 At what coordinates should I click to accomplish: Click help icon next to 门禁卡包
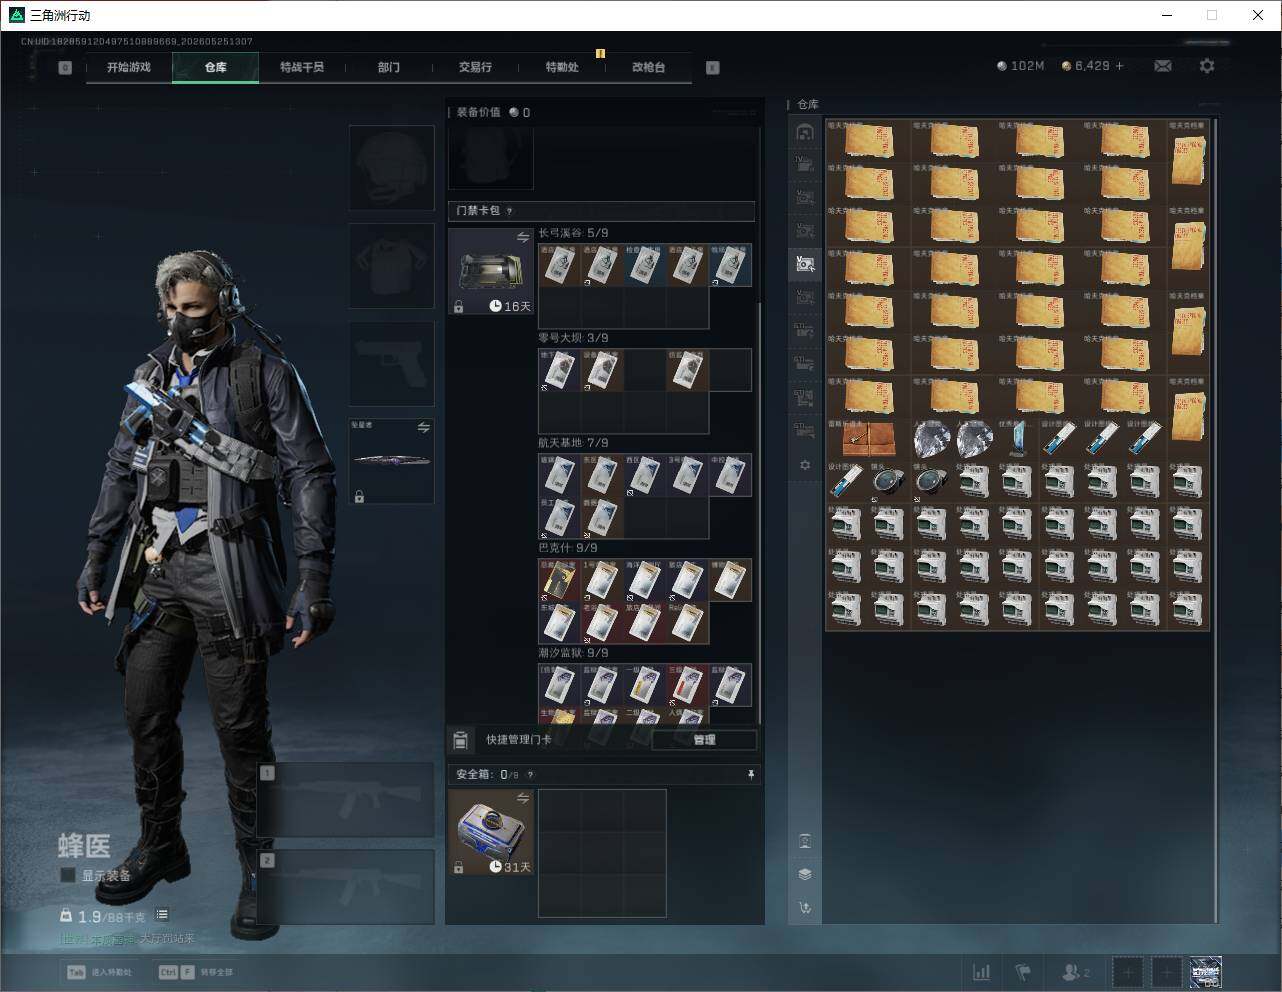coord(510,211)
